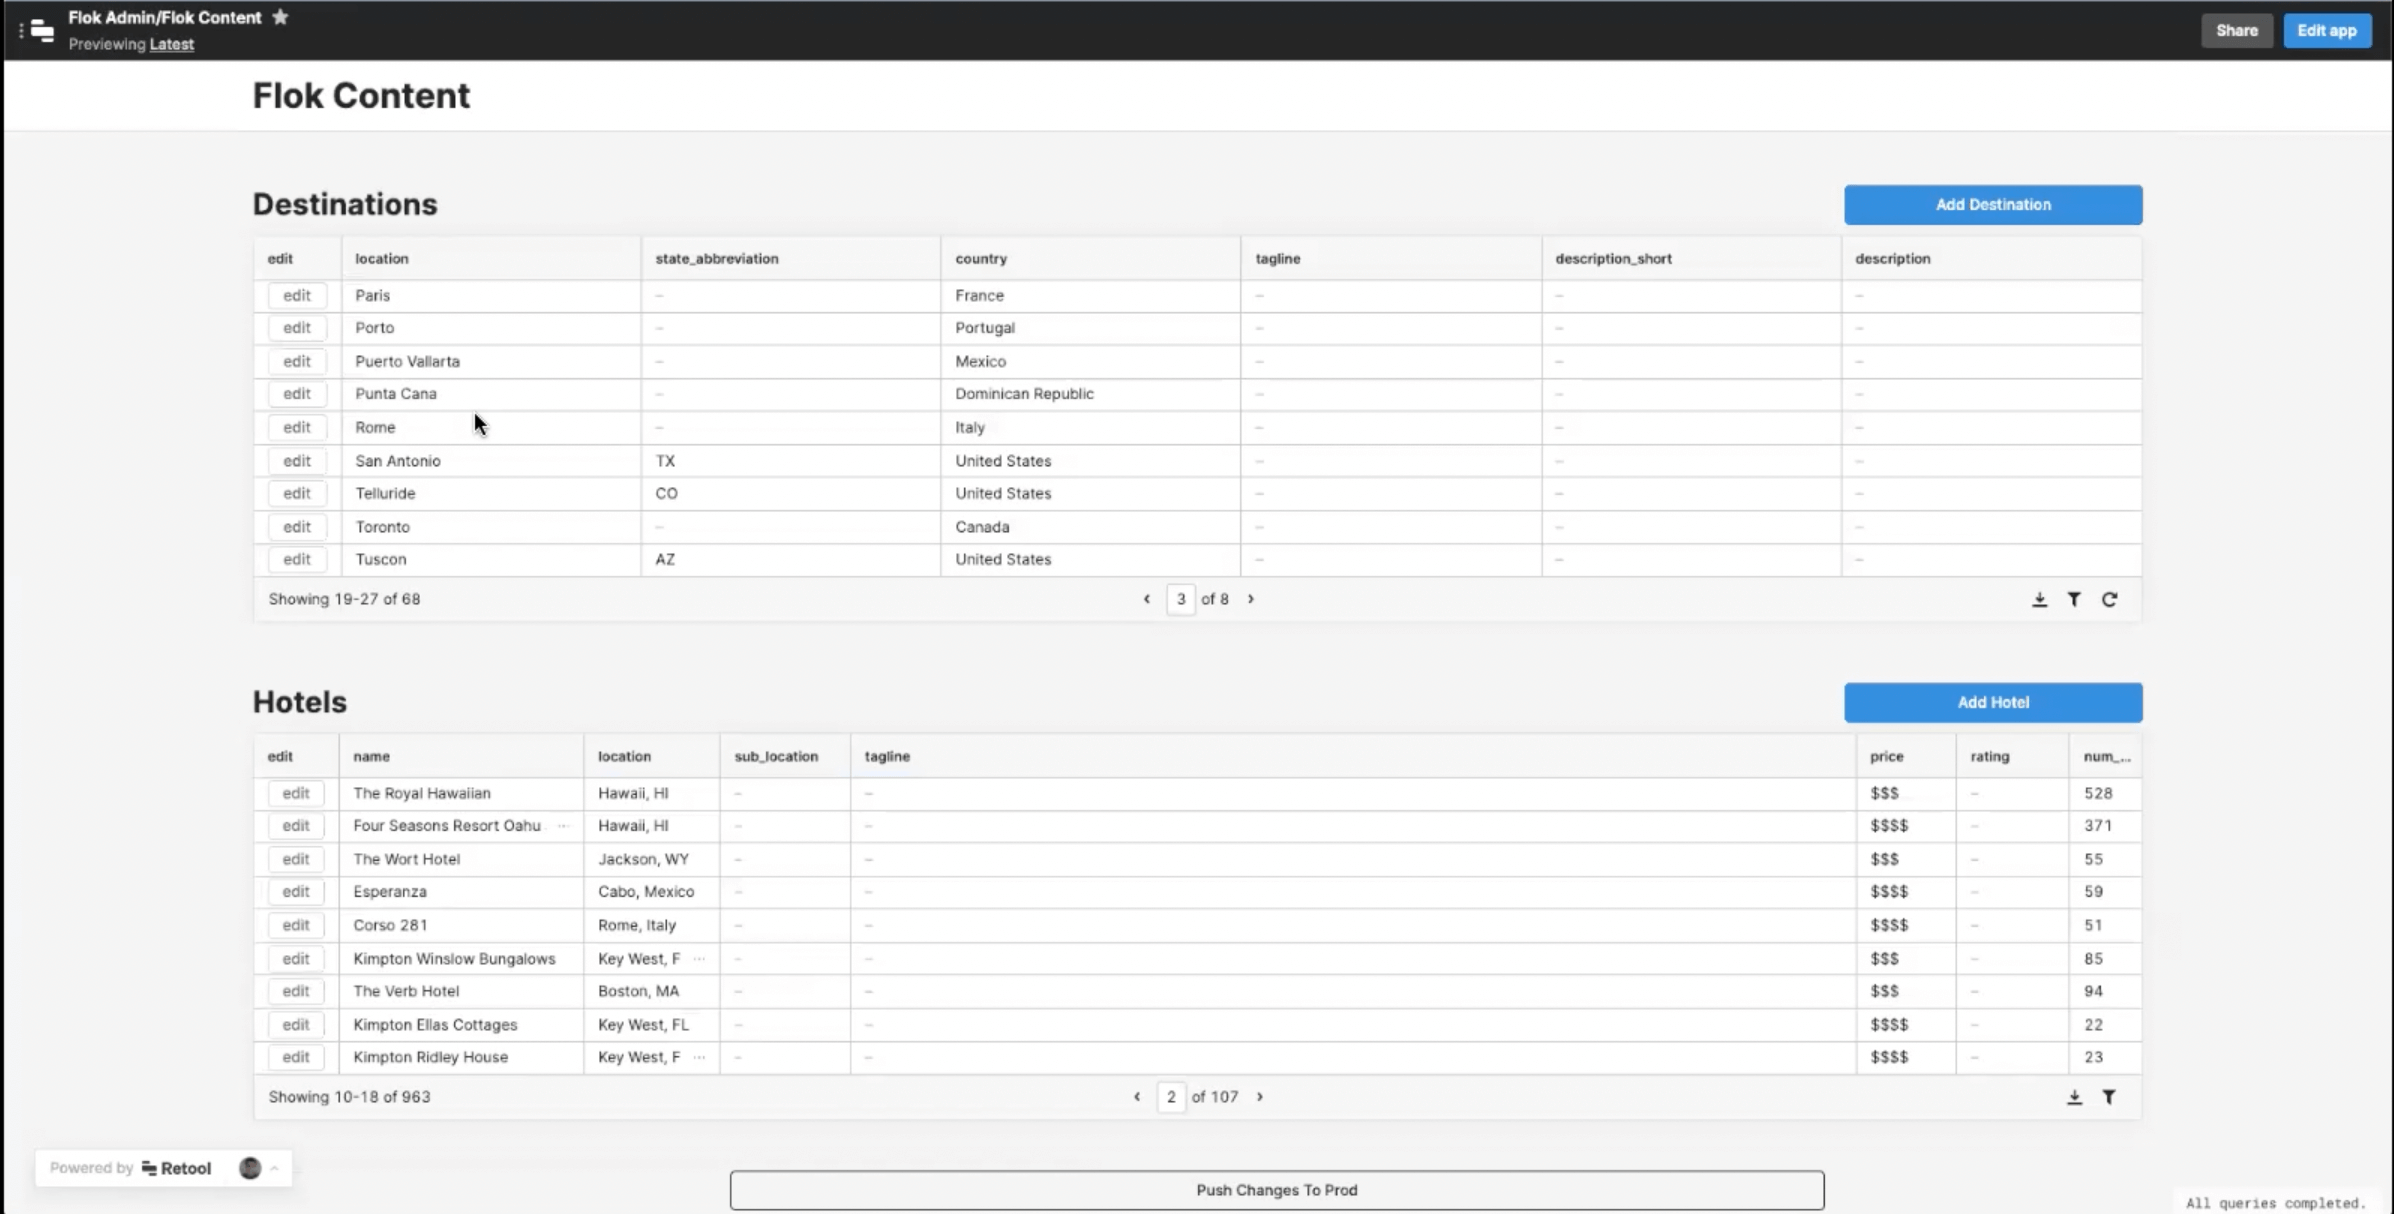Edit the Esperanza hotel row
The image size is (2394, 1214).
(296, 892)
